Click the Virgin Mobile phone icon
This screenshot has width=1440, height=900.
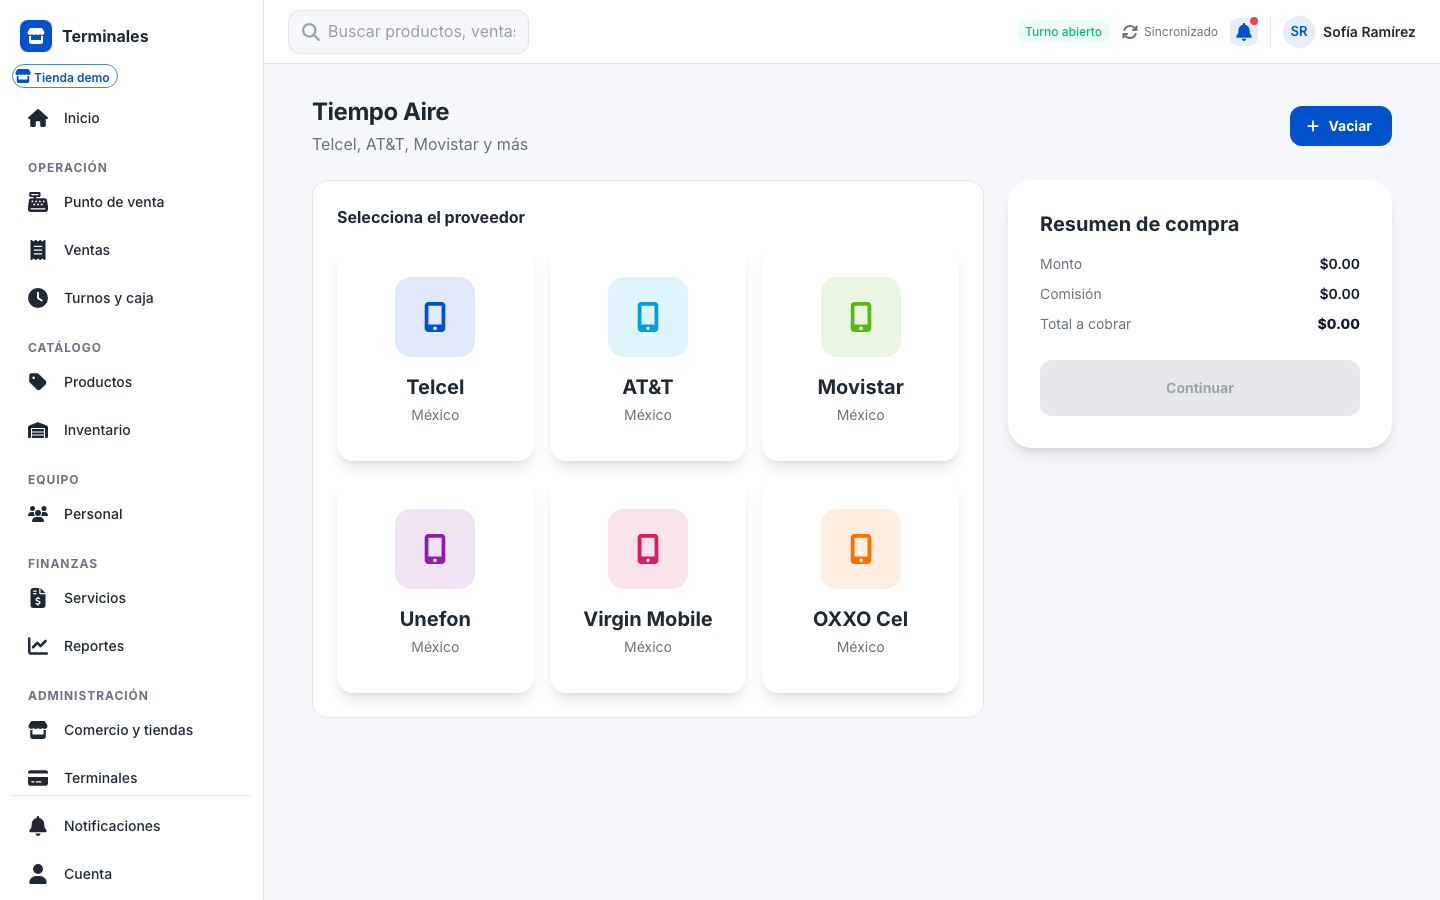tap(648, 549)
